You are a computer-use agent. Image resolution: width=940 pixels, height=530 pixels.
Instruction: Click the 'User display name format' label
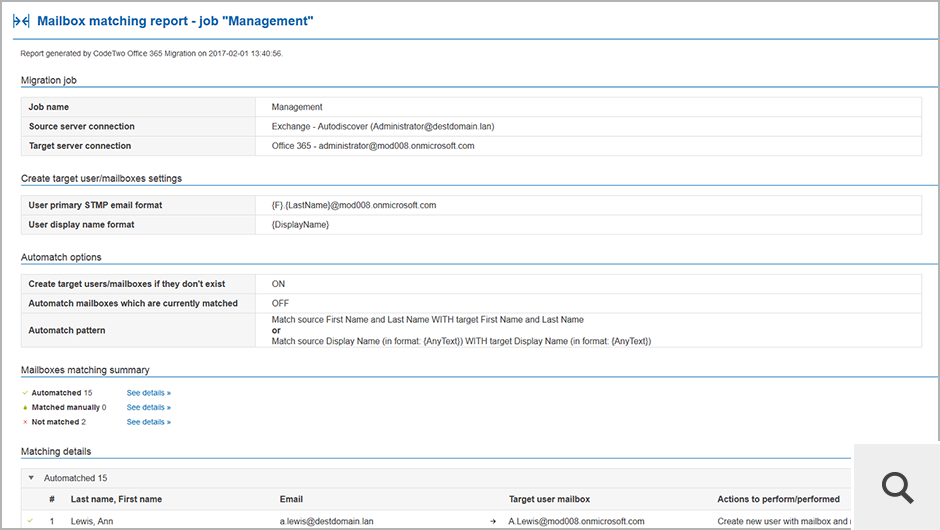pos(82,224)
